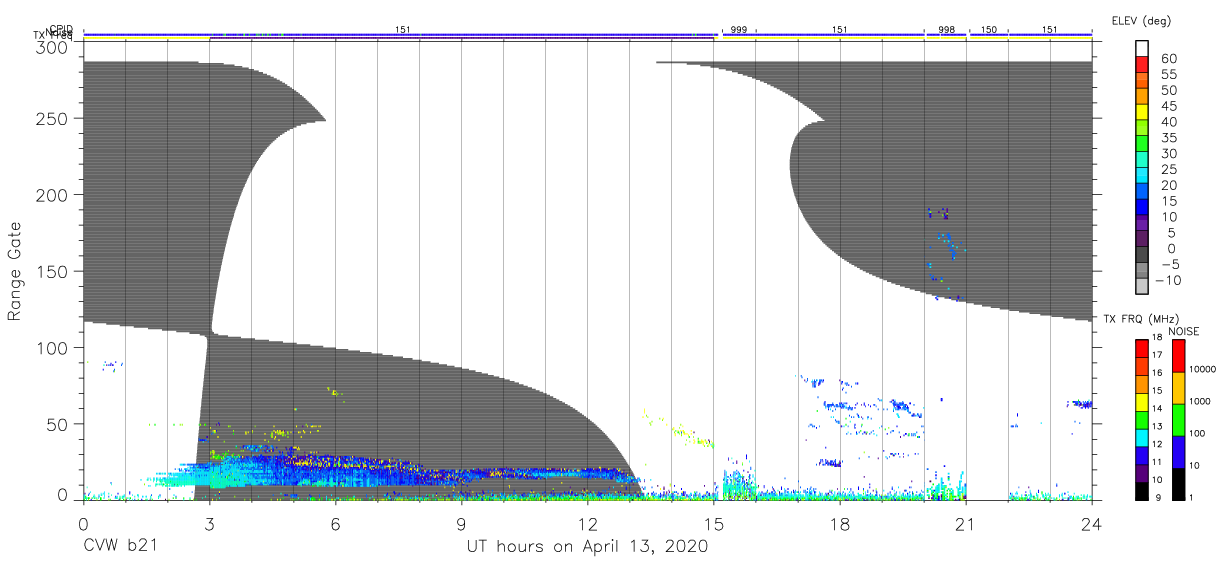The image size is (1228, 567).
Task: Click the orange-yellow segment of the NOISE bar
Action: click(x=1178, y=387)
